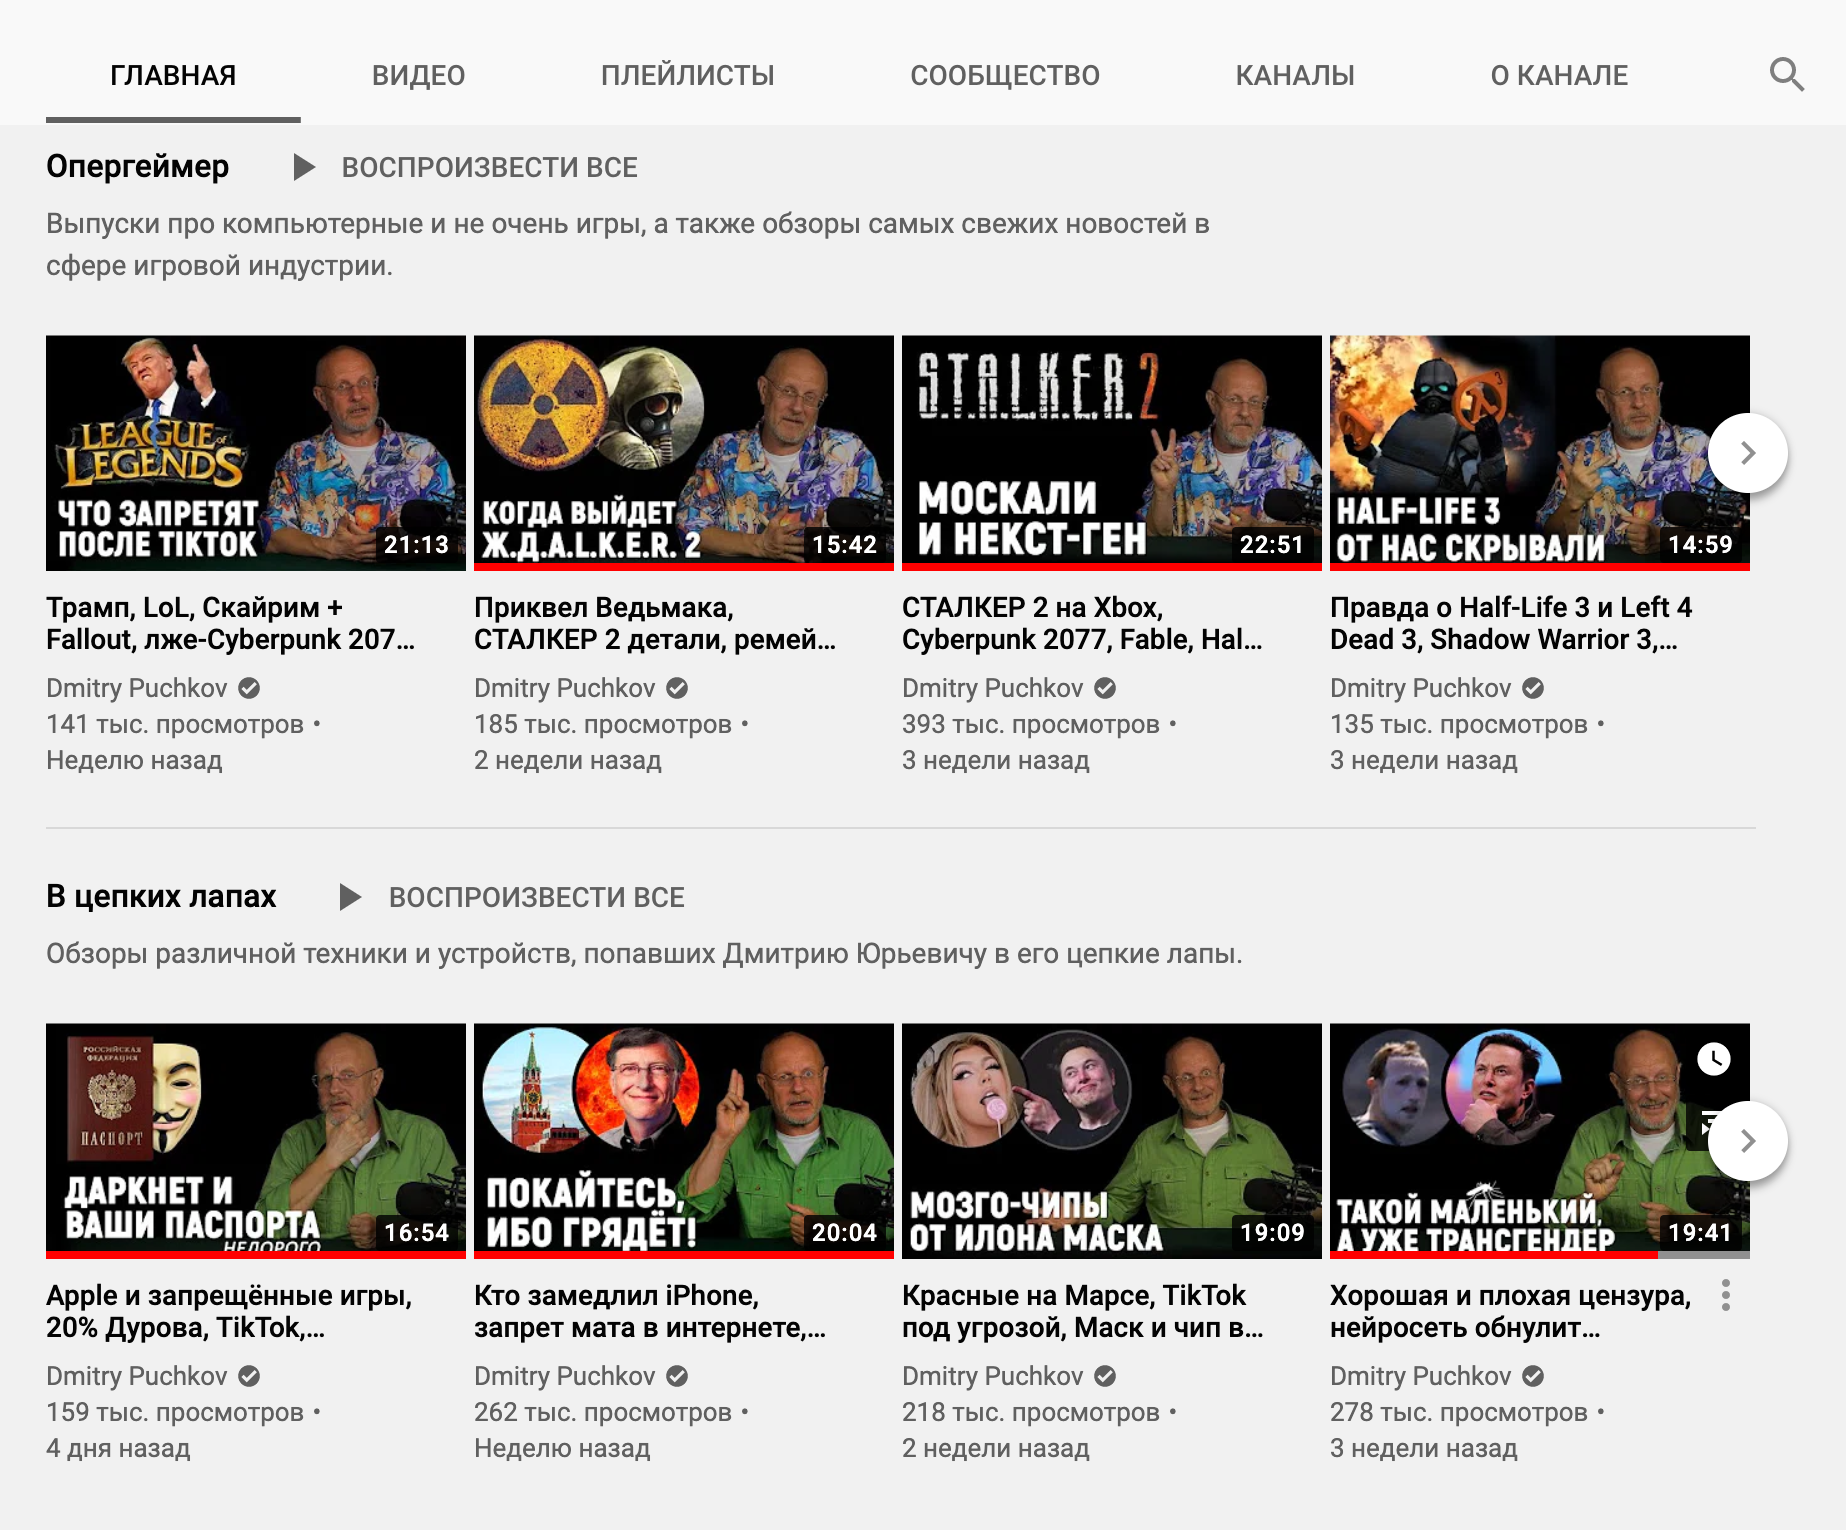Open the channel search magnifier icon

[x=1786, y=75]
